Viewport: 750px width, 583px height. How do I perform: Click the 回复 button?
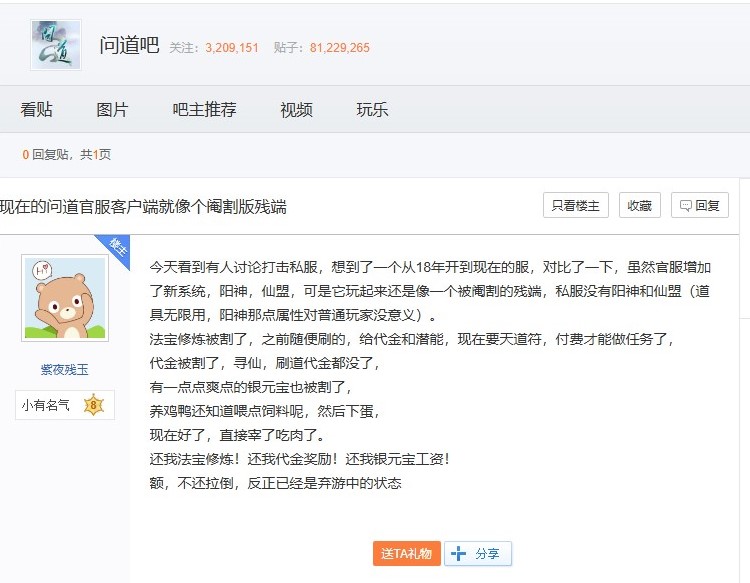[700, 205]
